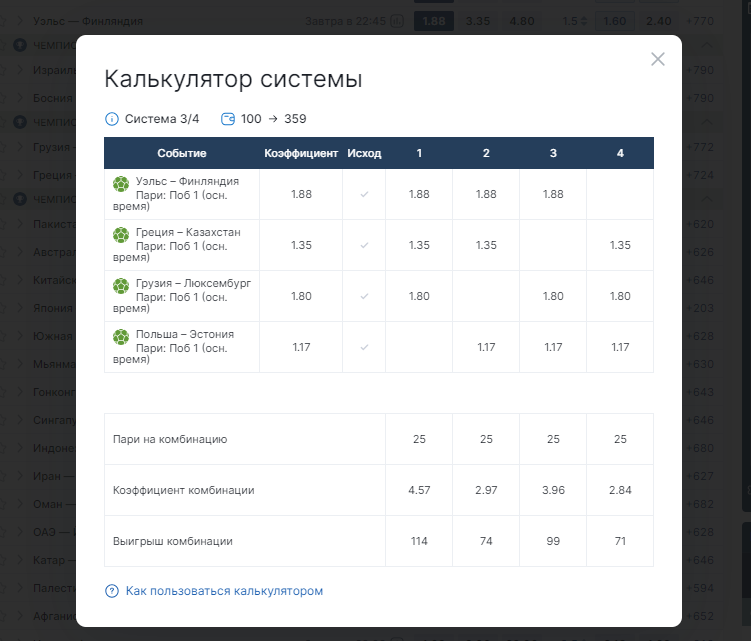751x641 pixels.
Task: Click coefficient 1.35 in Коэффициент column
Action: pos(301,245)
